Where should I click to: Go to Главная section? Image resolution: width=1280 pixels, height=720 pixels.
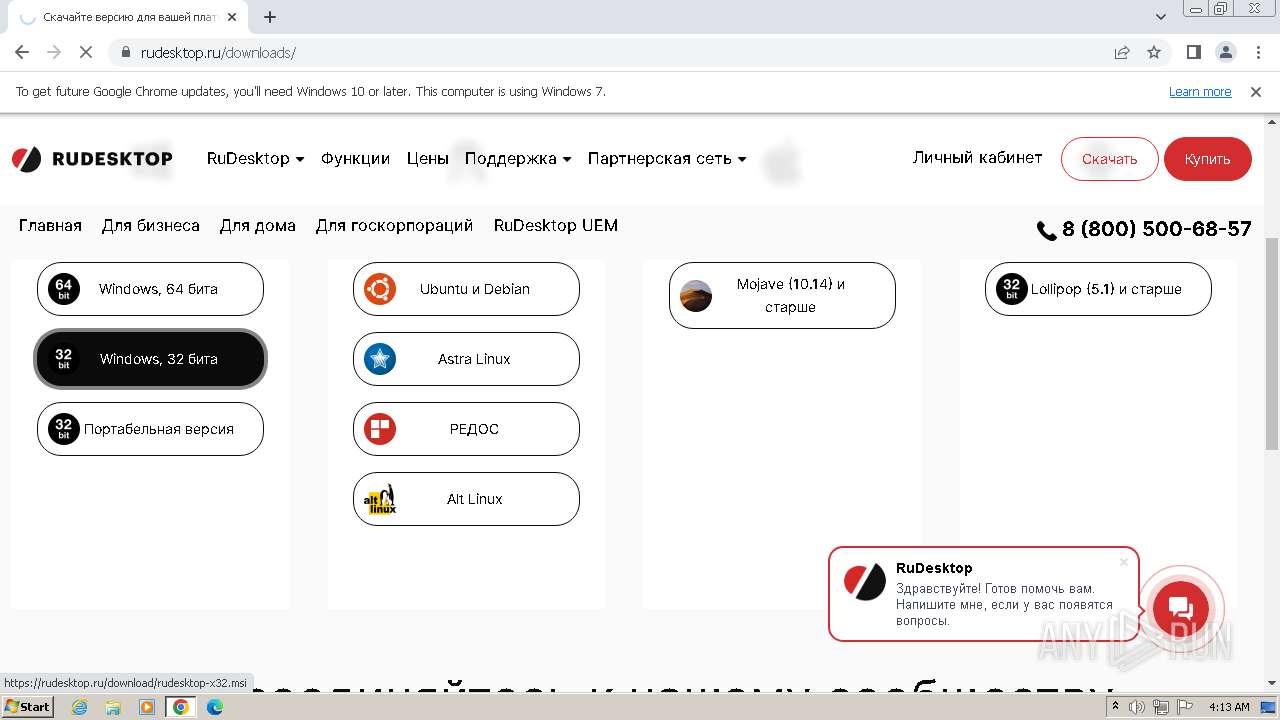(50, 225)
